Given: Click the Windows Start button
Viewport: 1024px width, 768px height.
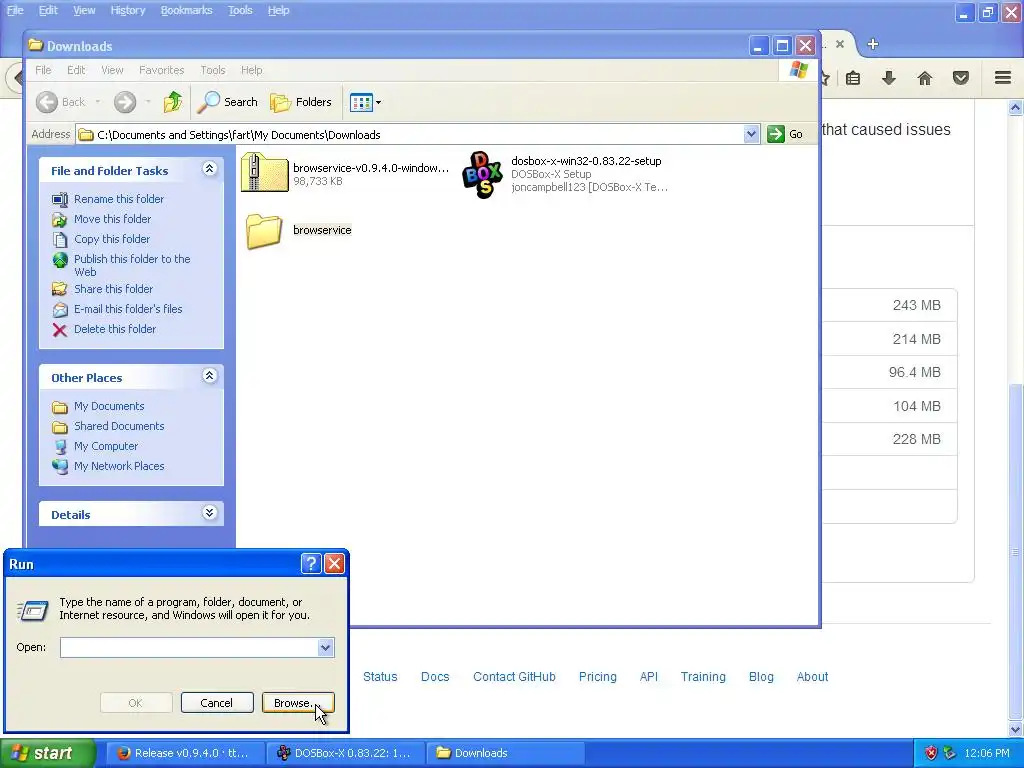Looking at the screenshot, I should [x=48, y=753].
